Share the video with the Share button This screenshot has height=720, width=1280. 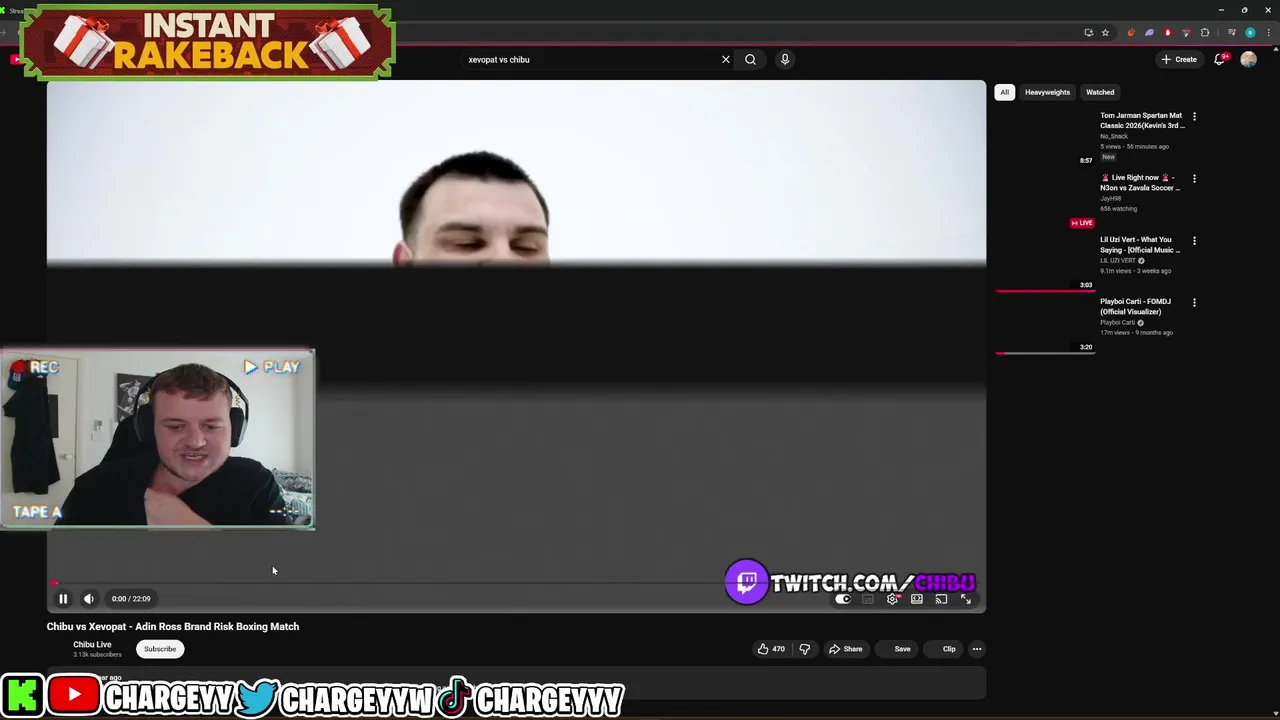point(845,649)
